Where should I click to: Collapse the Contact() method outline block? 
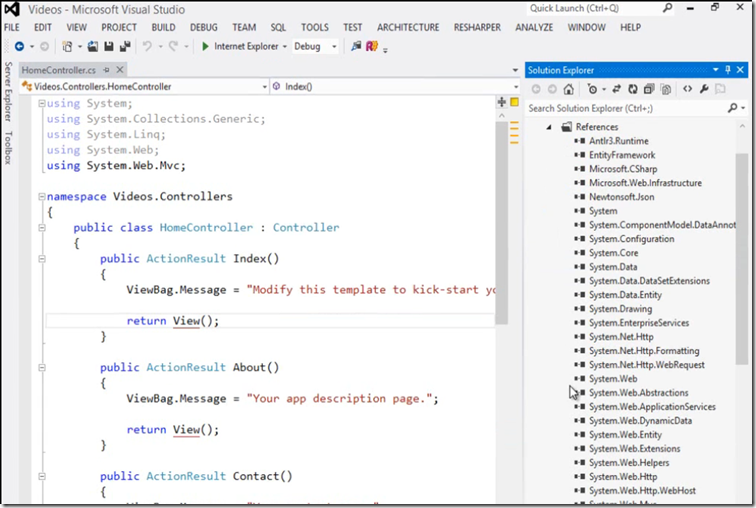point(42,476)
